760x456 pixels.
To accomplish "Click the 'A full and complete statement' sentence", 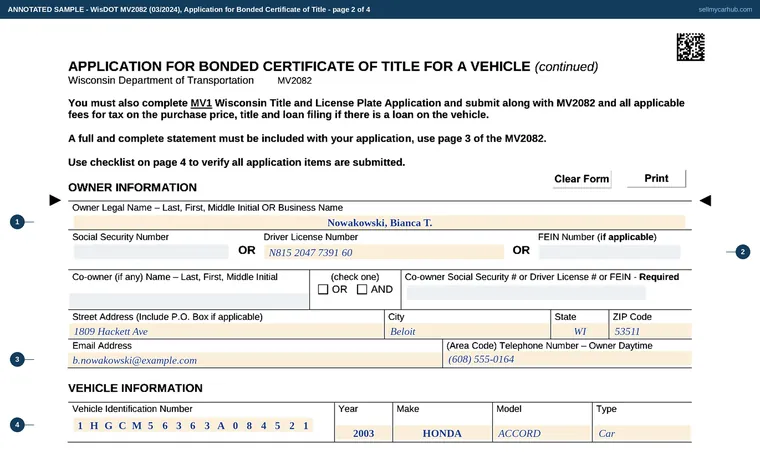I will point(307,139).
